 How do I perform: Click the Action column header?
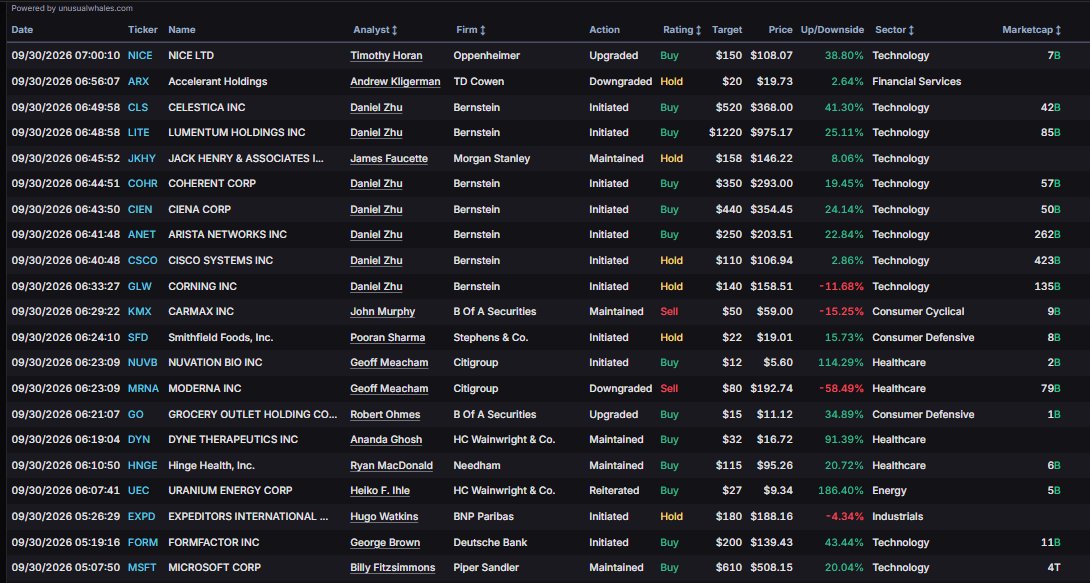[x=604, y=30]
